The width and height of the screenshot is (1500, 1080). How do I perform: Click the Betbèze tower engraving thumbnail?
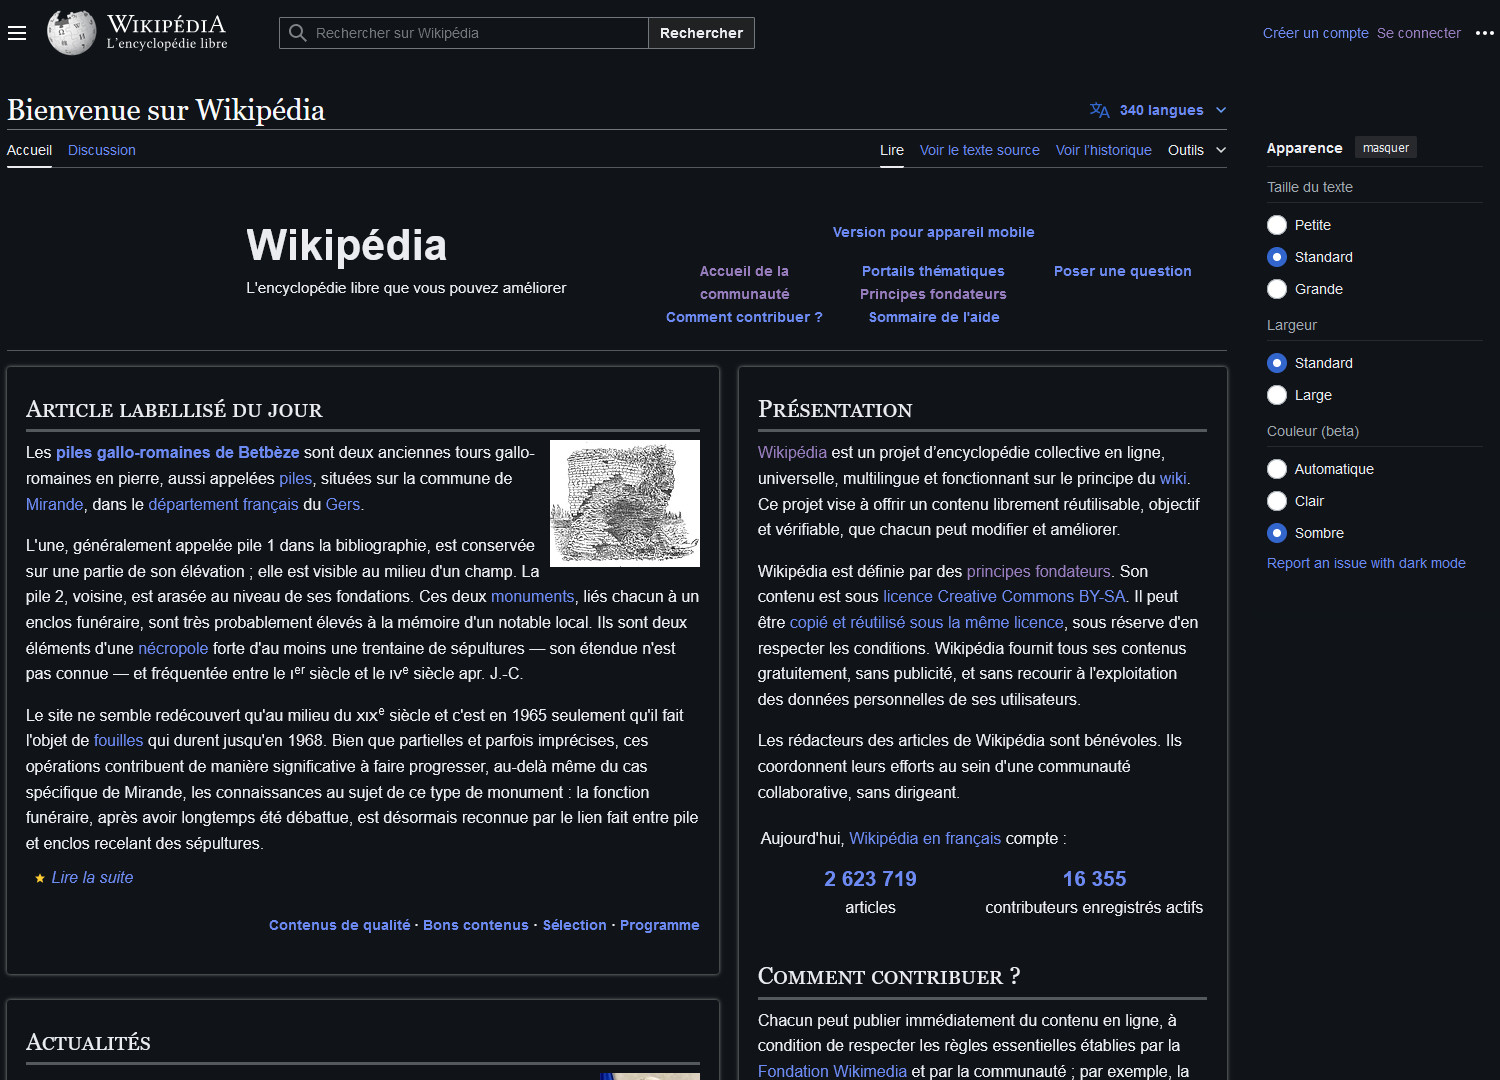[625, 503]
